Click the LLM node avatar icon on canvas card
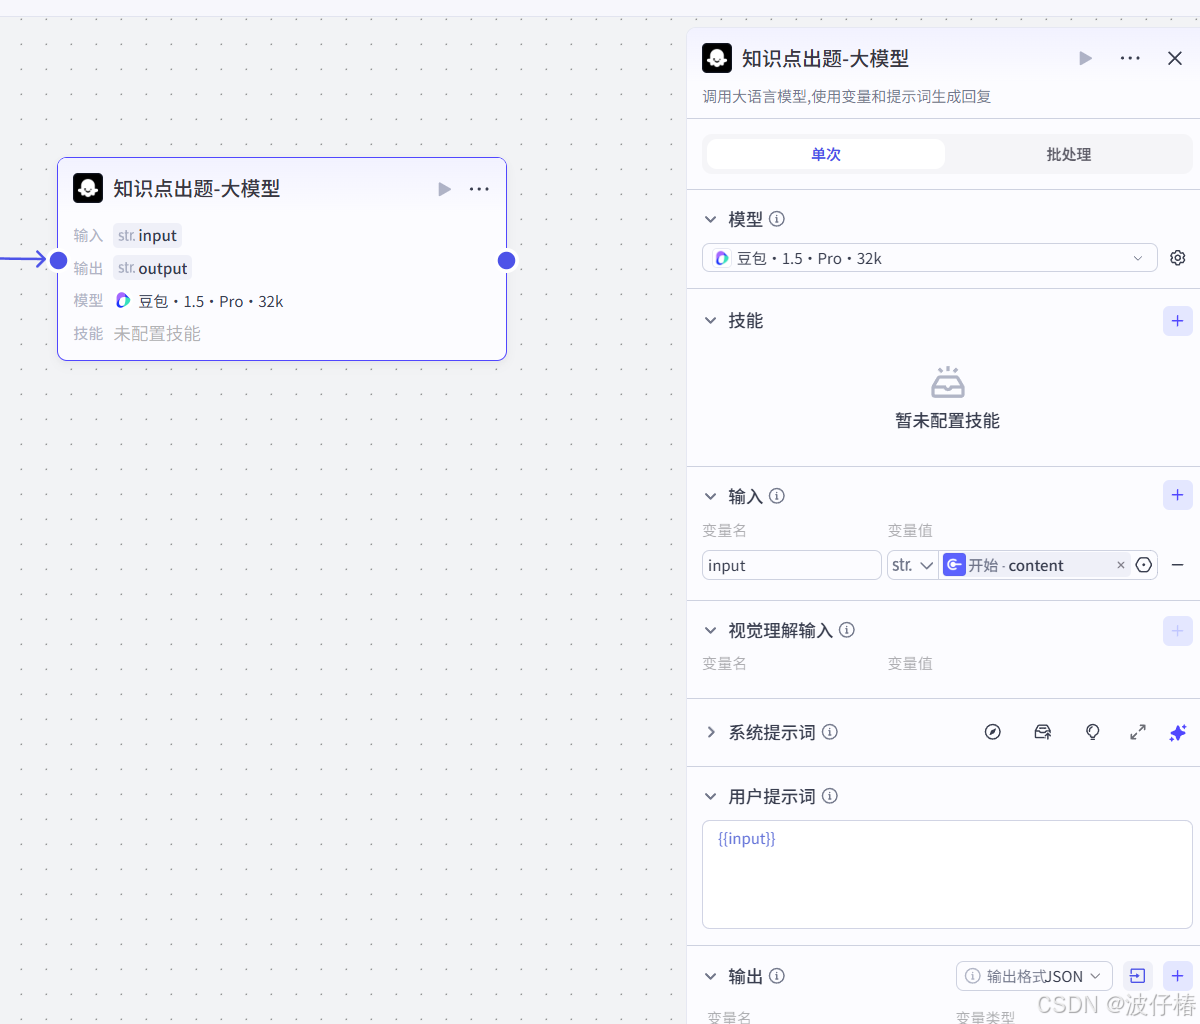 coord(88,188)
